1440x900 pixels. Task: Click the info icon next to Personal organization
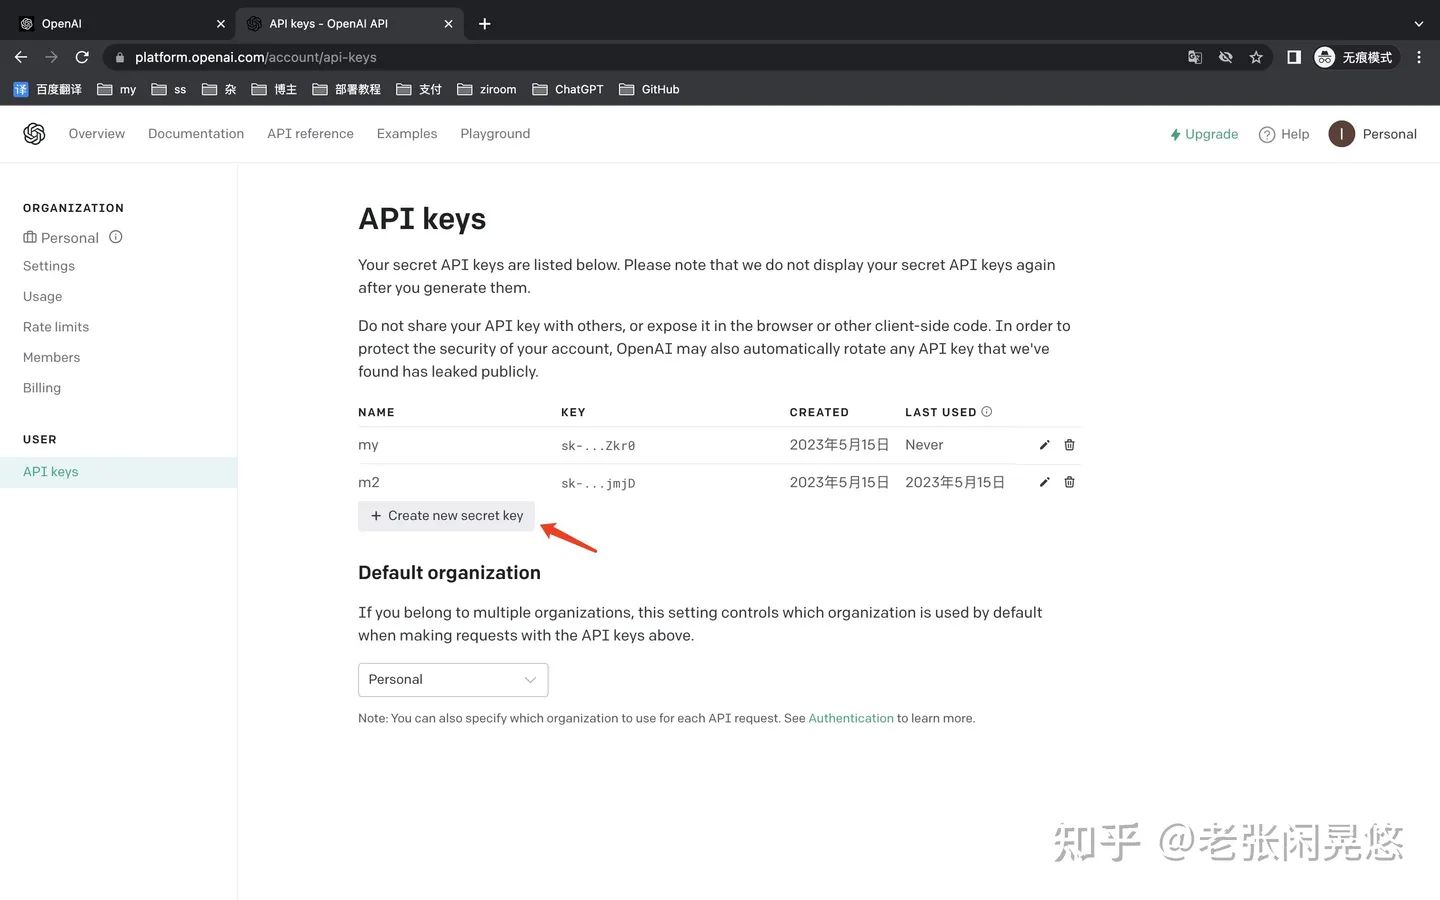tap(115, 237)
